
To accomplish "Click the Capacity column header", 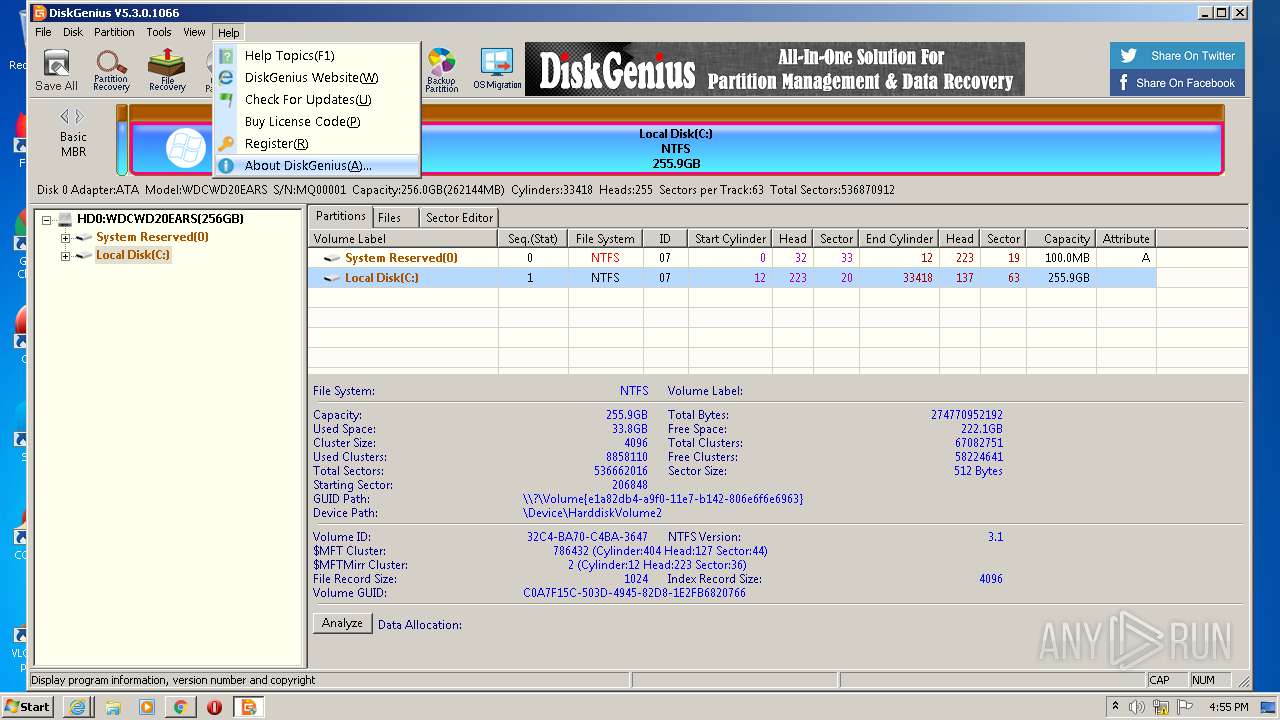I will tap(1063, 239).
